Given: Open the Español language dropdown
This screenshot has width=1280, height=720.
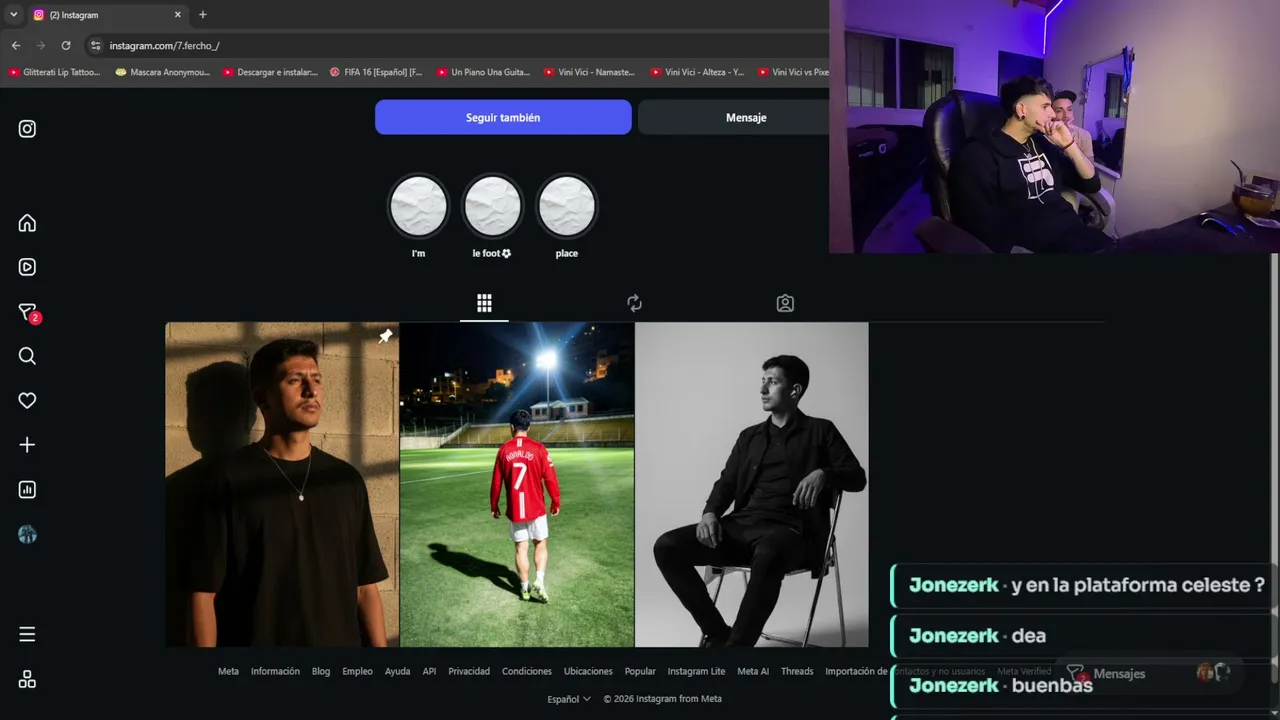Looking at the screenshot, I should click(569, 699).
